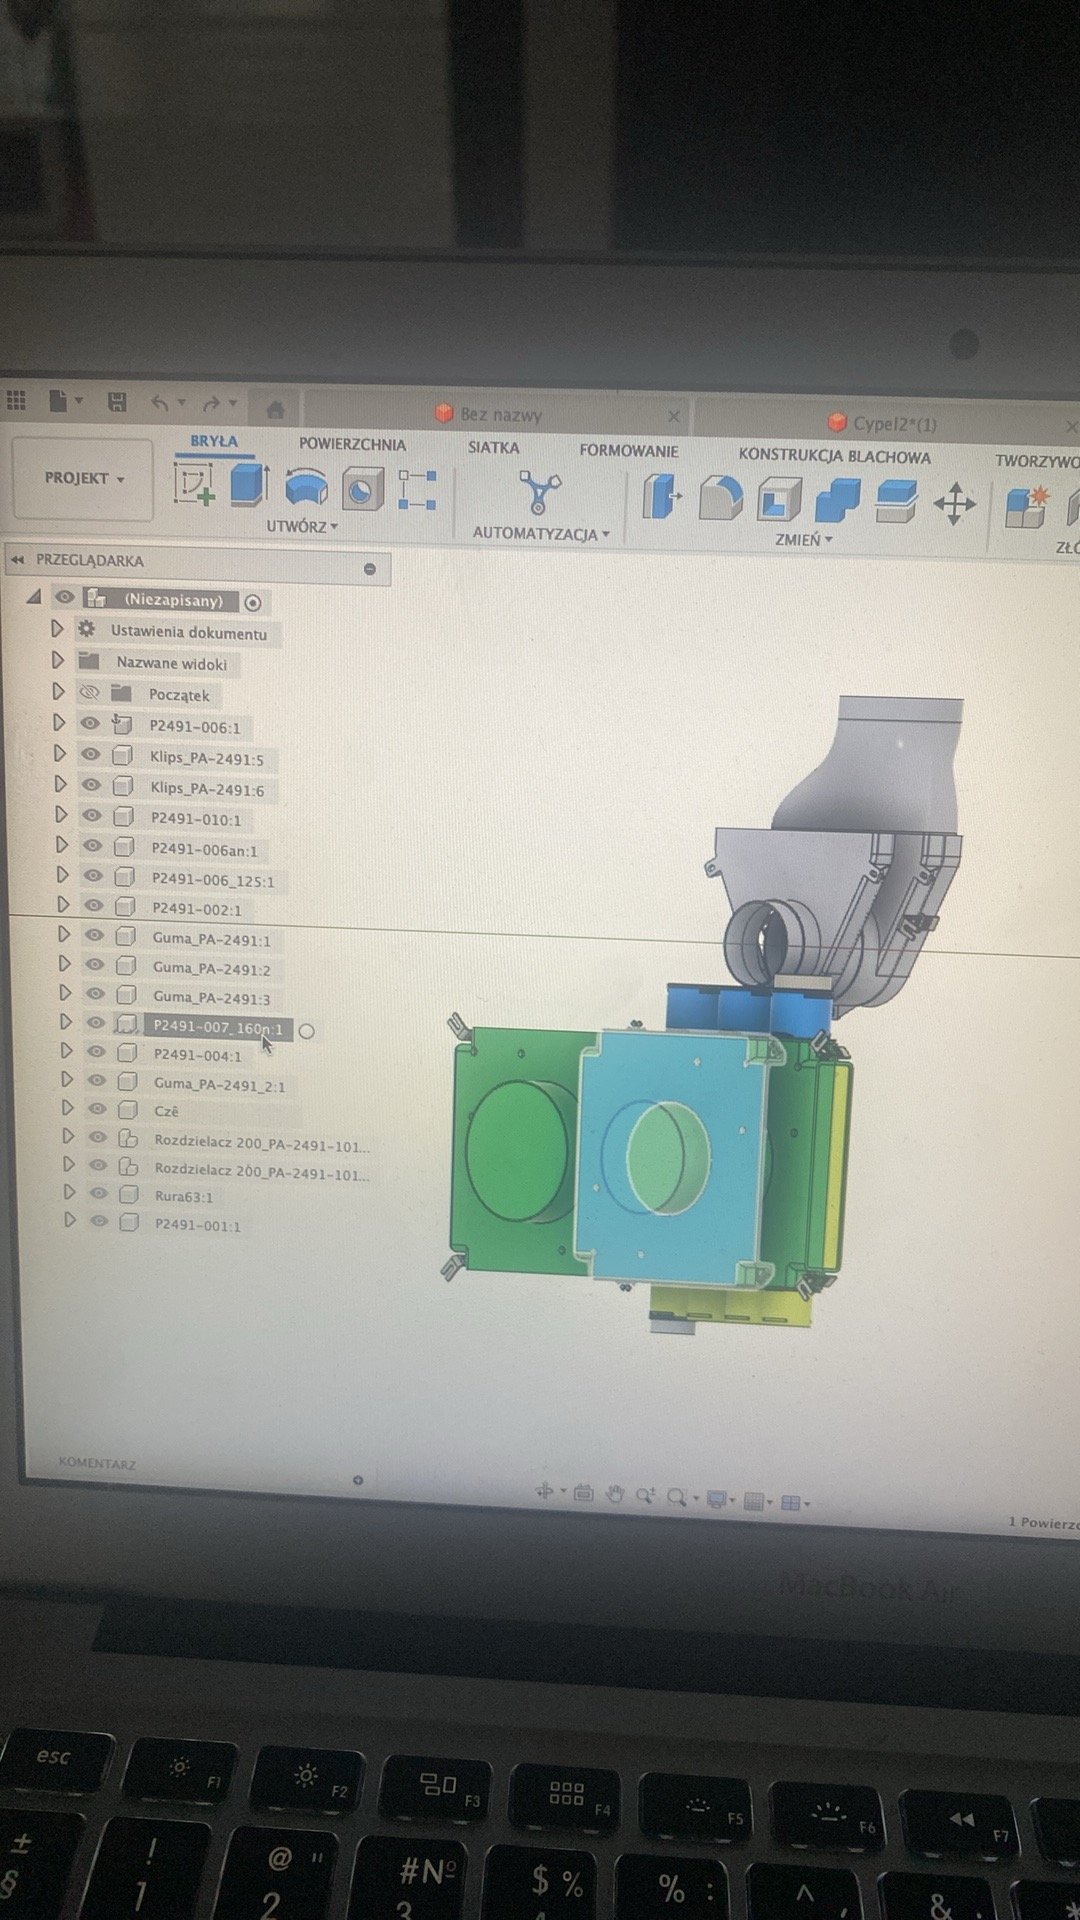This screenshot has height=1920, width=1080.
Task: Collapse the PRZEGLĄDARKA panel with double arrows
Action: pos(17,560)
